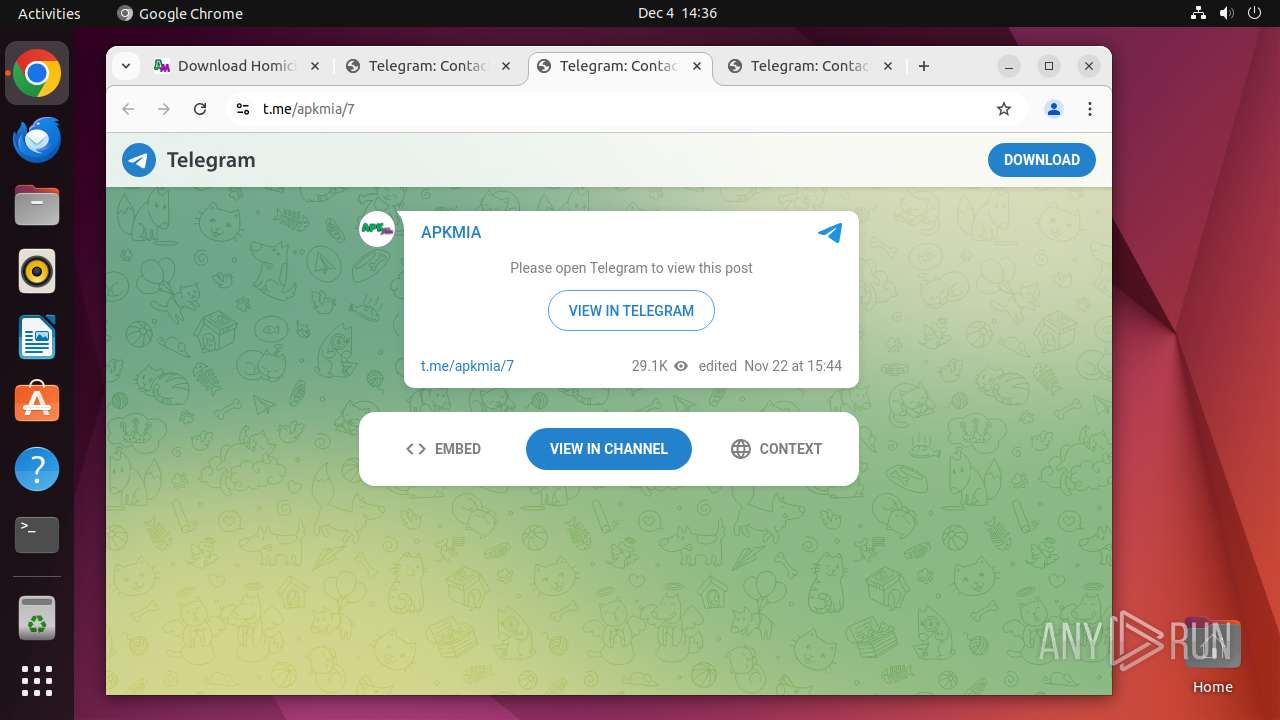
Task: Click the APKMIA channel avatar
Action: (378, 230)
